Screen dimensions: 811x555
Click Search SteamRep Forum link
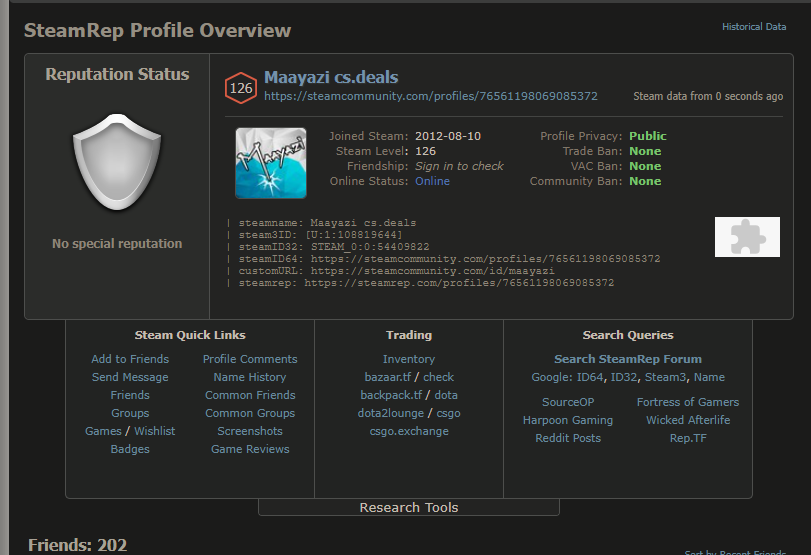628,359
